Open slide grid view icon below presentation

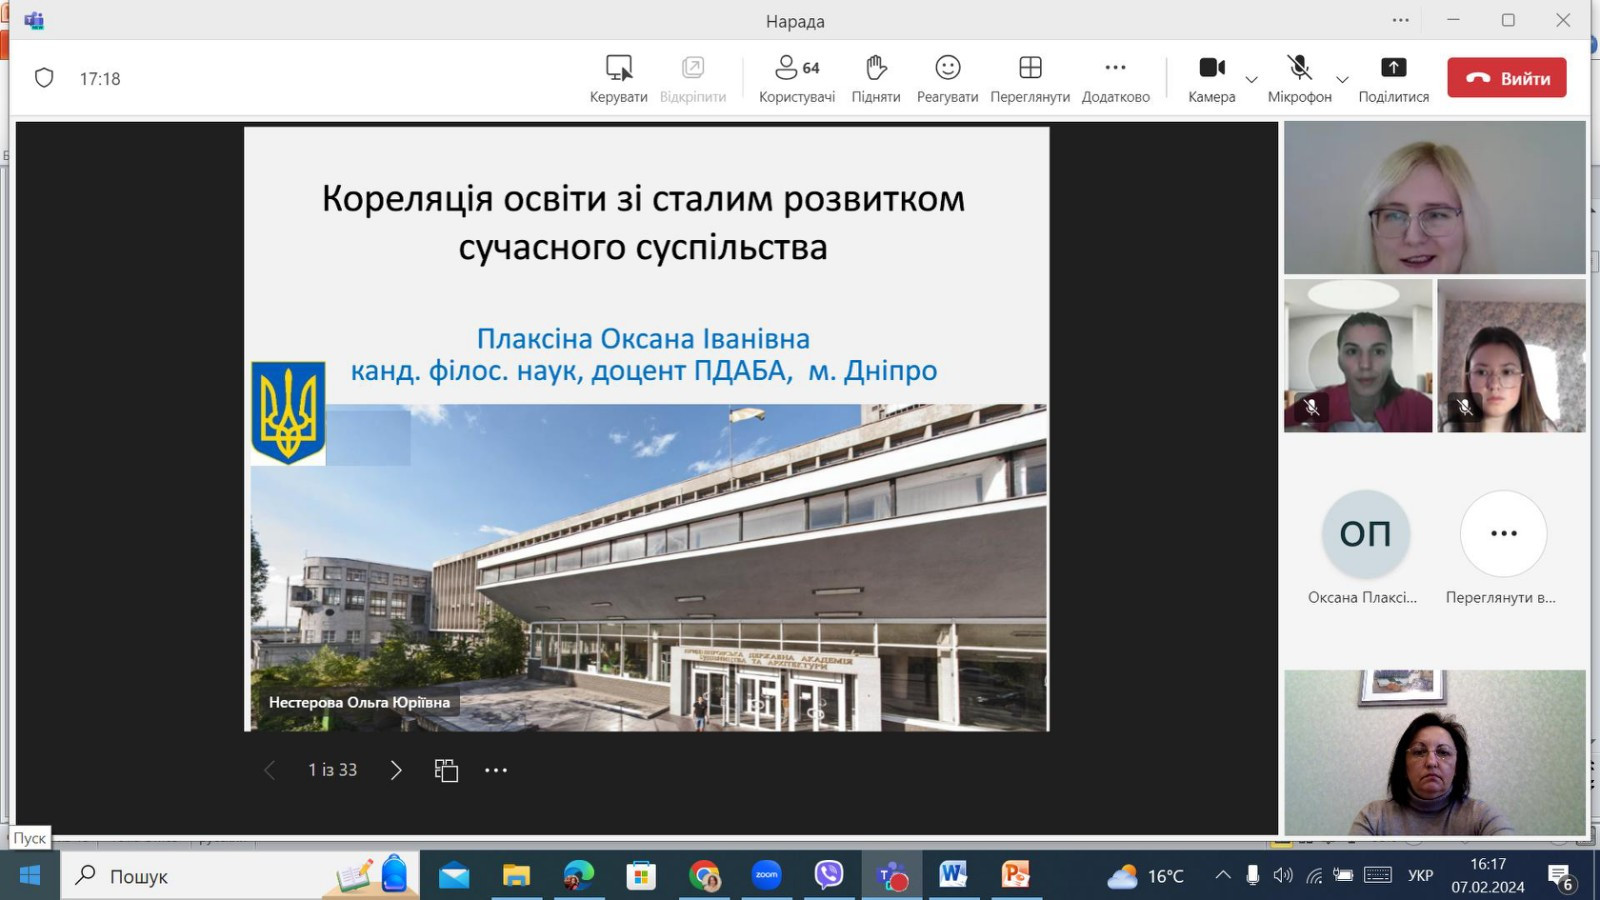click(446, 770)
